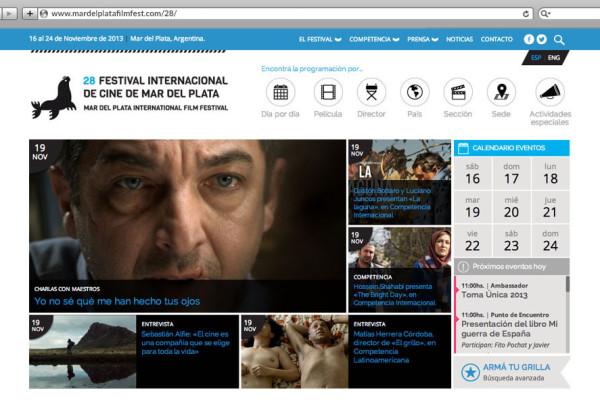Browse programming by Sede map pin icon
The height and width of the screenshot is (400, 600).
tap(501, 92)
